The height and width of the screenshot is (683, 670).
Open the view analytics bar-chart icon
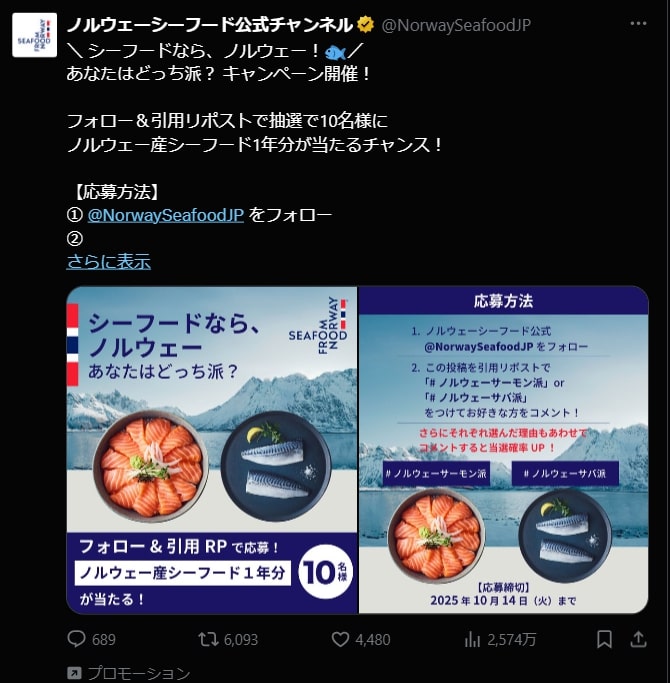pos(472,639)
